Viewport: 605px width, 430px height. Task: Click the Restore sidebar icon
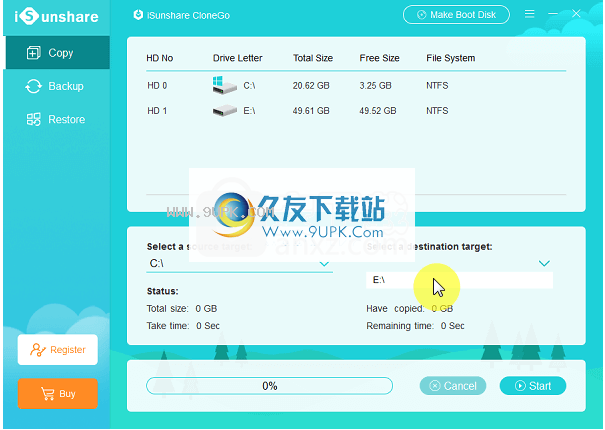pyautogui.click(x=34, y=119)
